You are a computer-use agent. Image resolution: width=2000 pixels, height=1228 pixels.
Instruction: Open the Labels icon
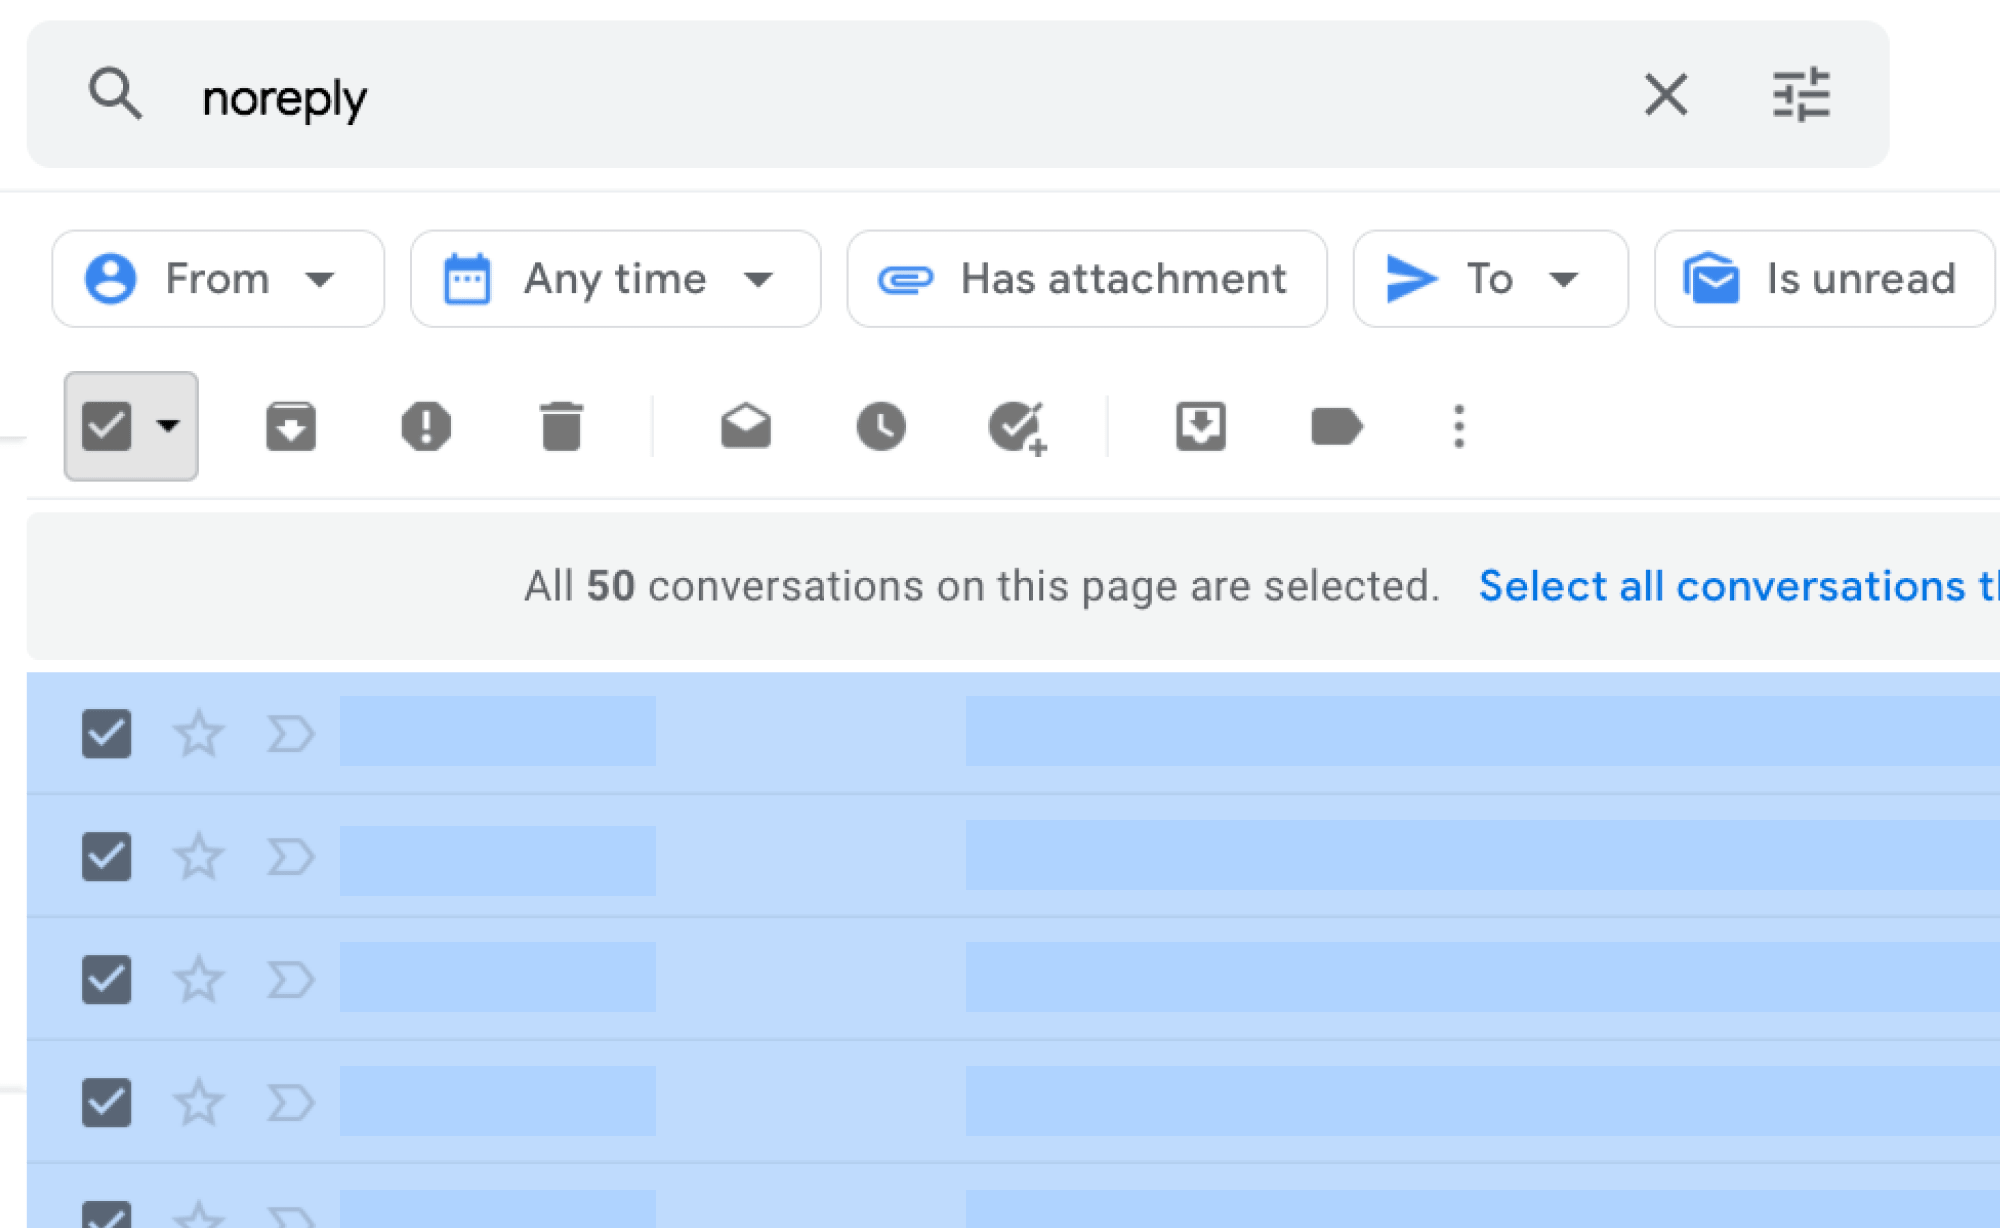pyautogui.click(x=1336, y=427)
